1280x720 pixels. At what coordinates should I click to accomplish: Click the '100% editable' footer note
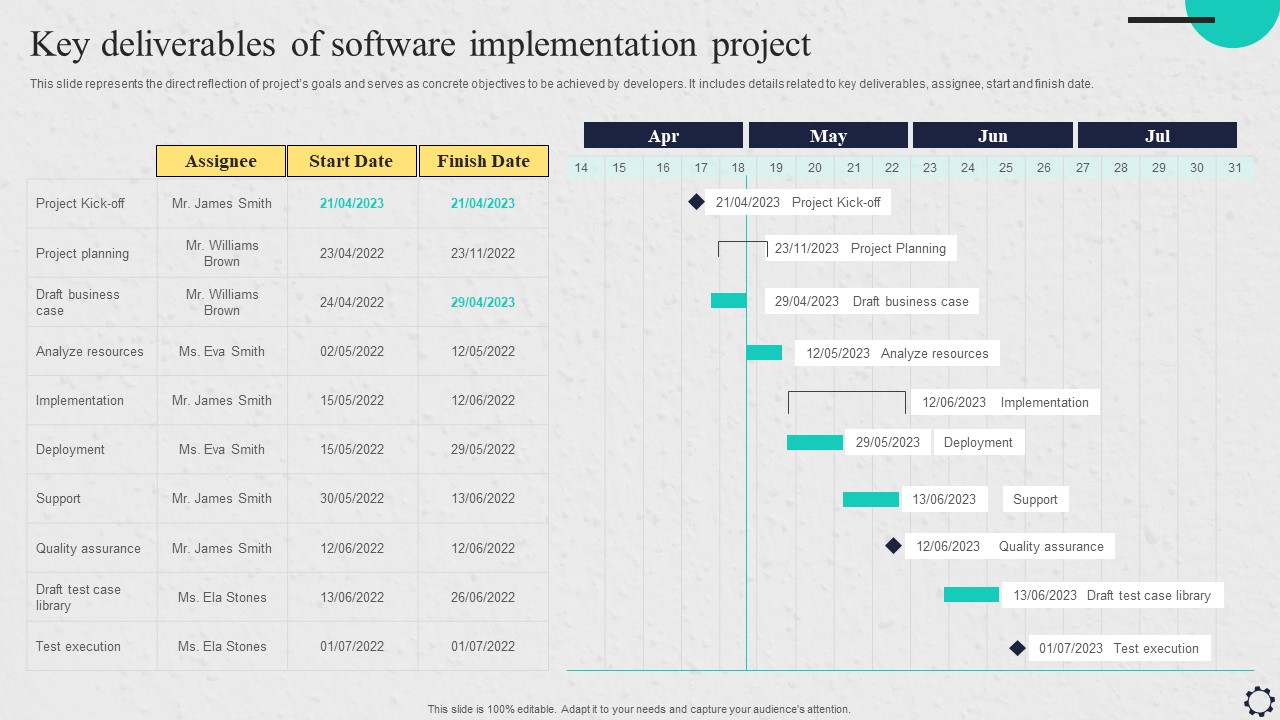pyautogui.click(x=639, y=709)
